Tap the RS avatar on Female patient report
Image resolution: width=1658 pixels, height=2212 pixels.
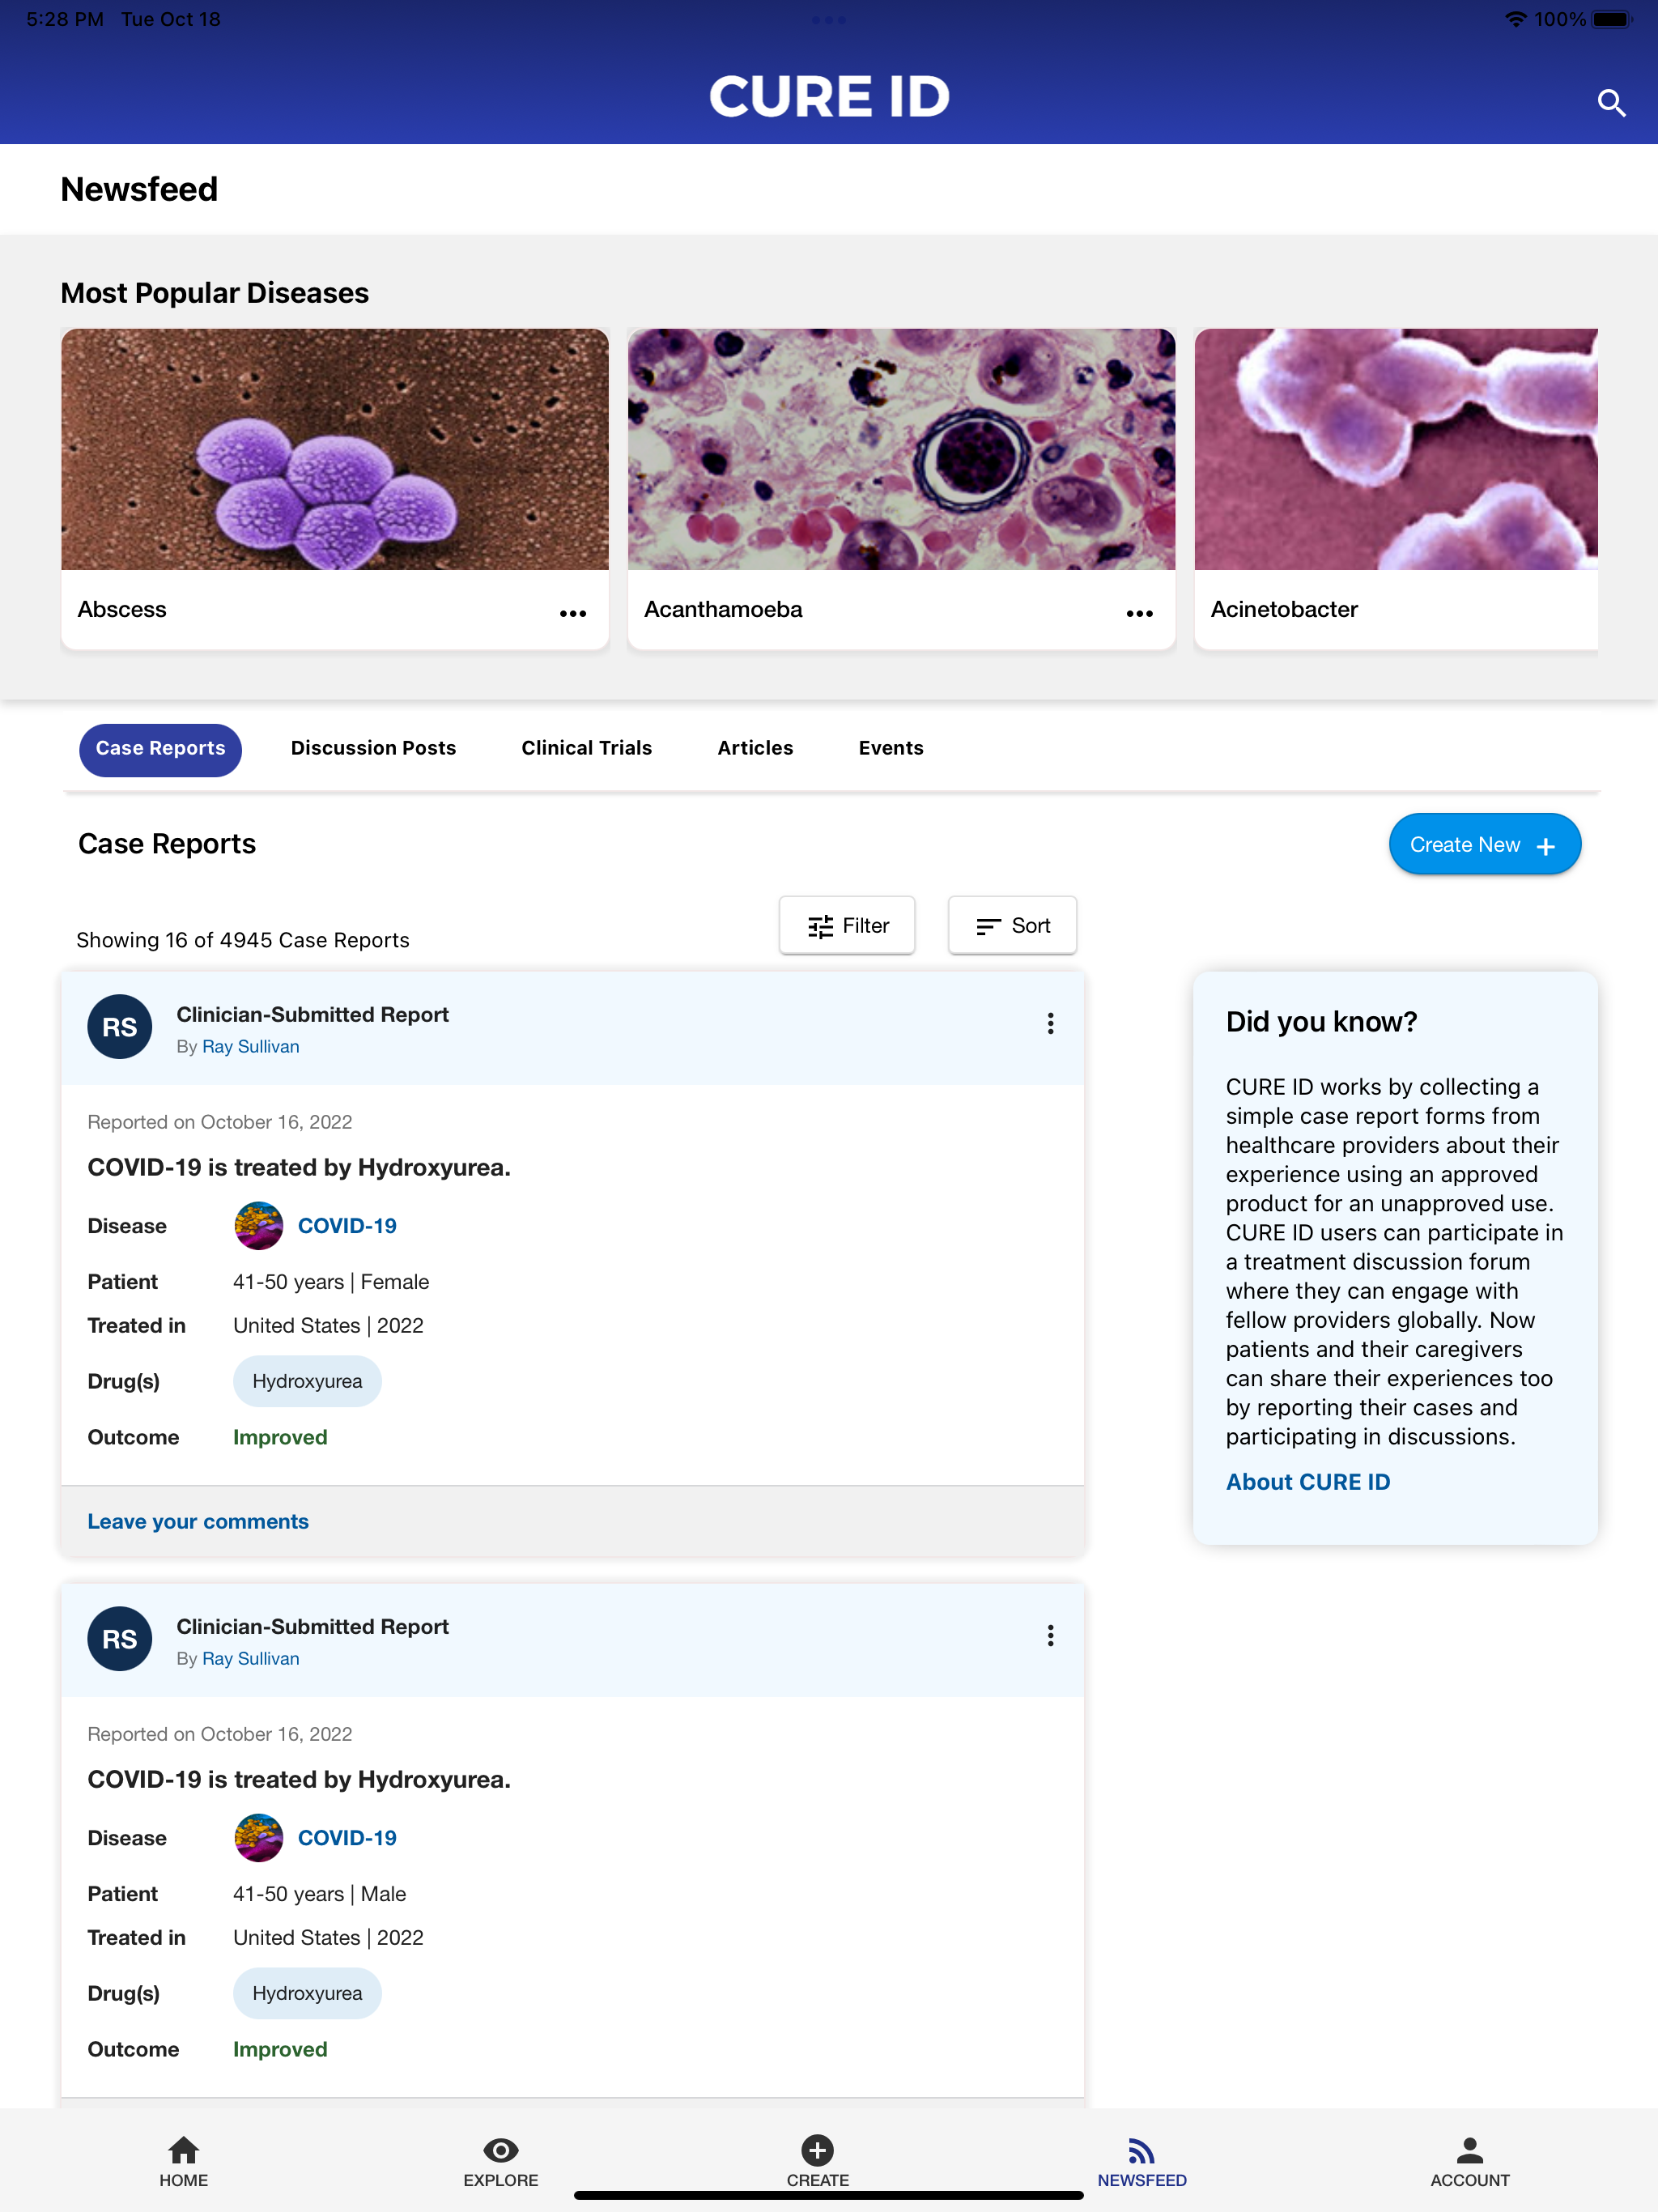[120, 1027]
